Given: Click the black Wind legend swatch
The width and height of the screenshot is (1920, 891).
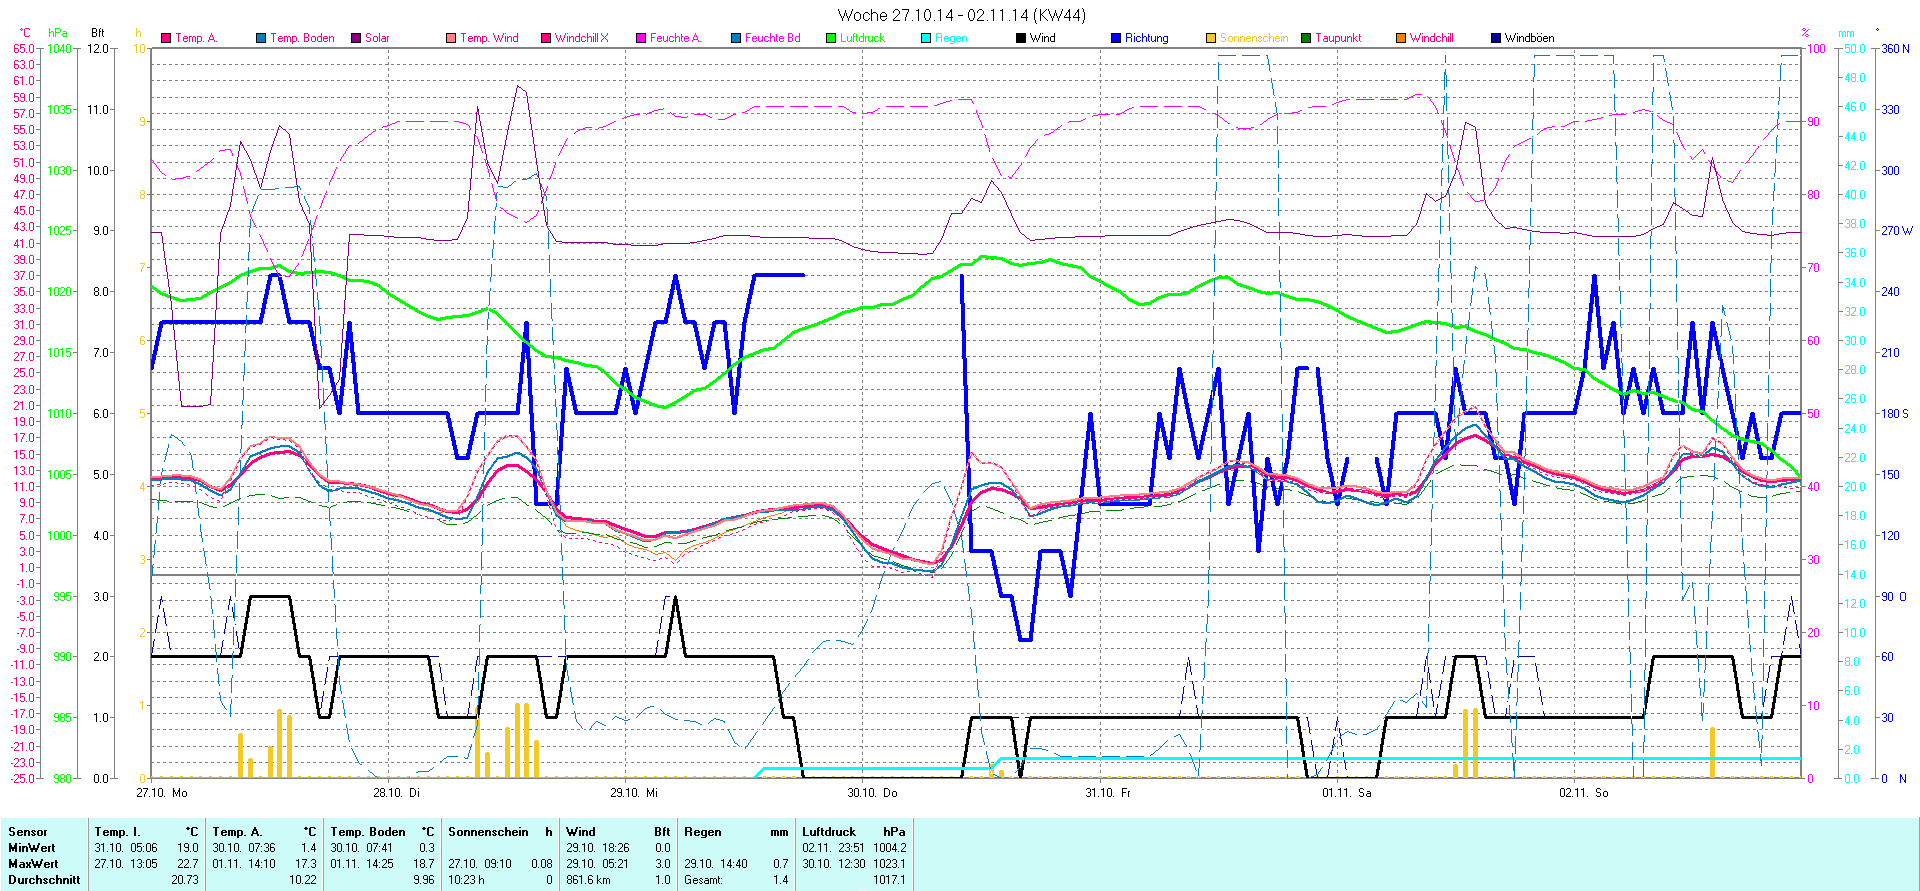Looking at the screenshot, I should pos(1021,38).
